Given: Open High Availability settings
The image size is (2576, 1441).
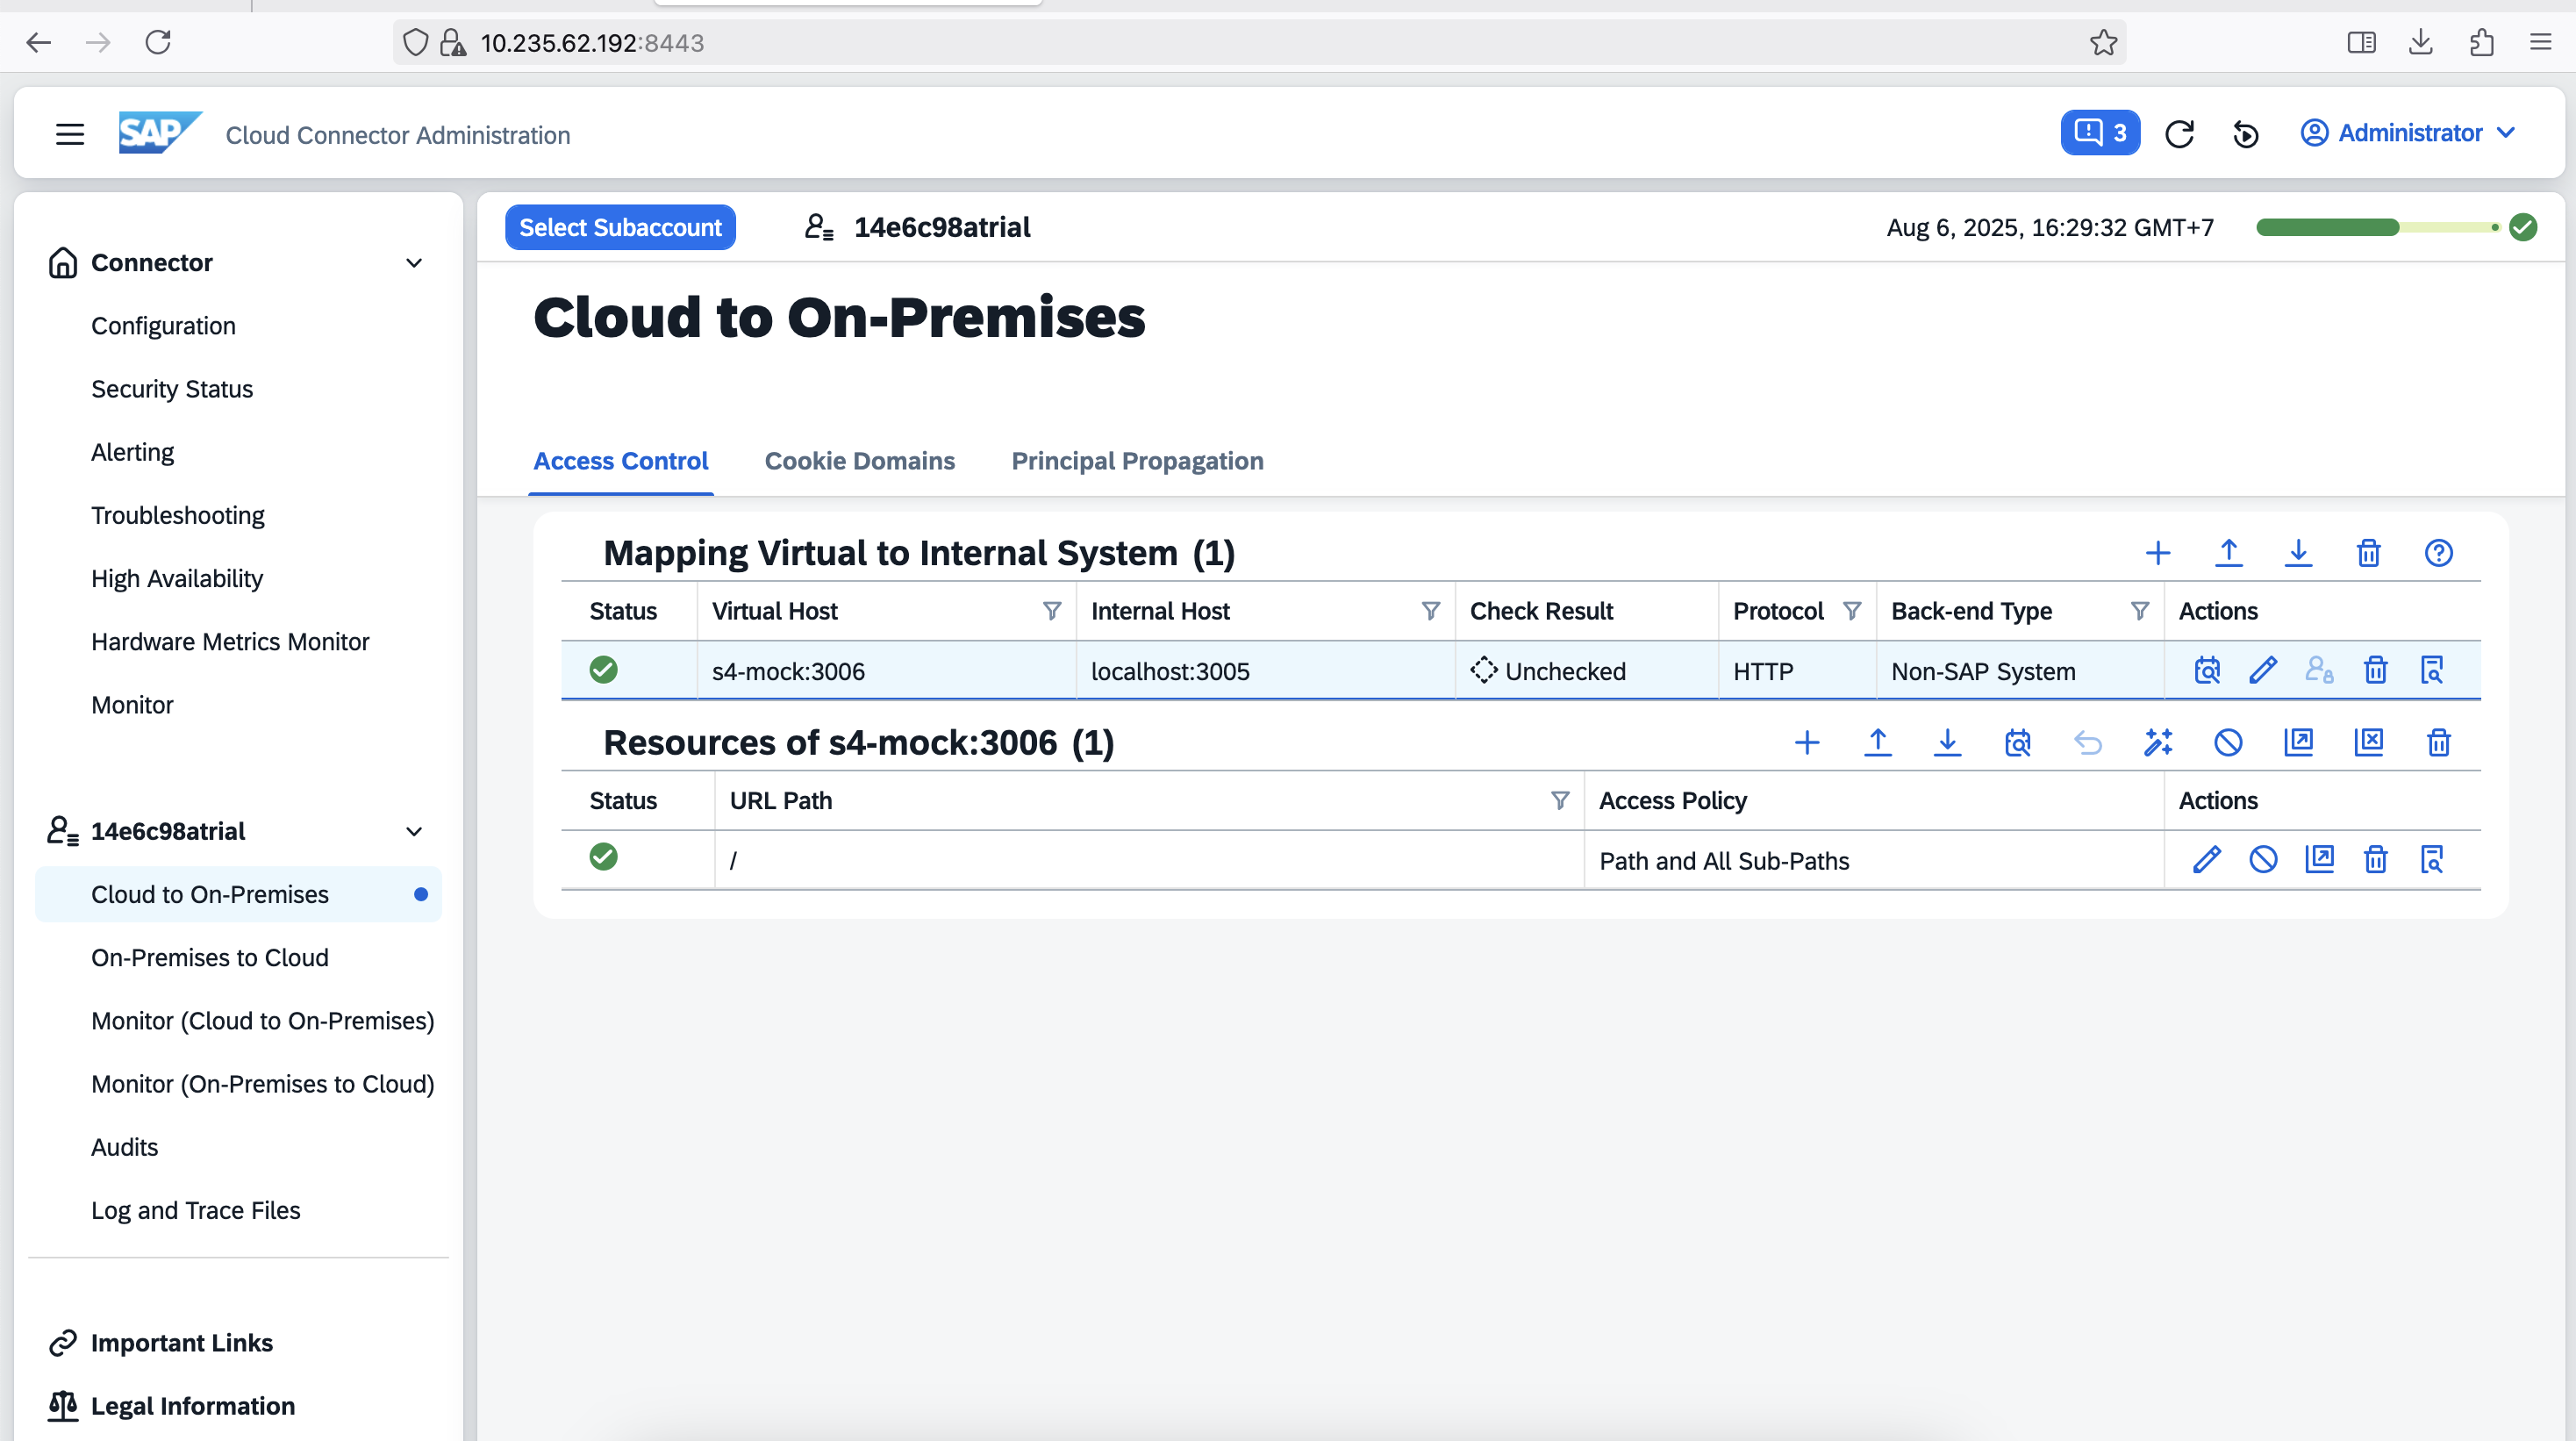Looking at the screenshot, I should tap(177, 578).
